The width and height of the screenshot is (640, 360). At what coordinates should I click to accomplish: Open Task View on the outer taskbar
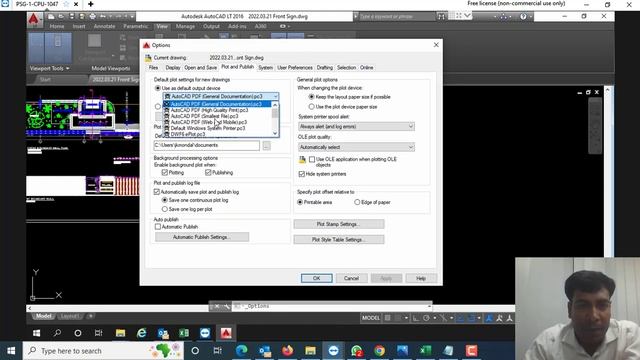[218, 351]
